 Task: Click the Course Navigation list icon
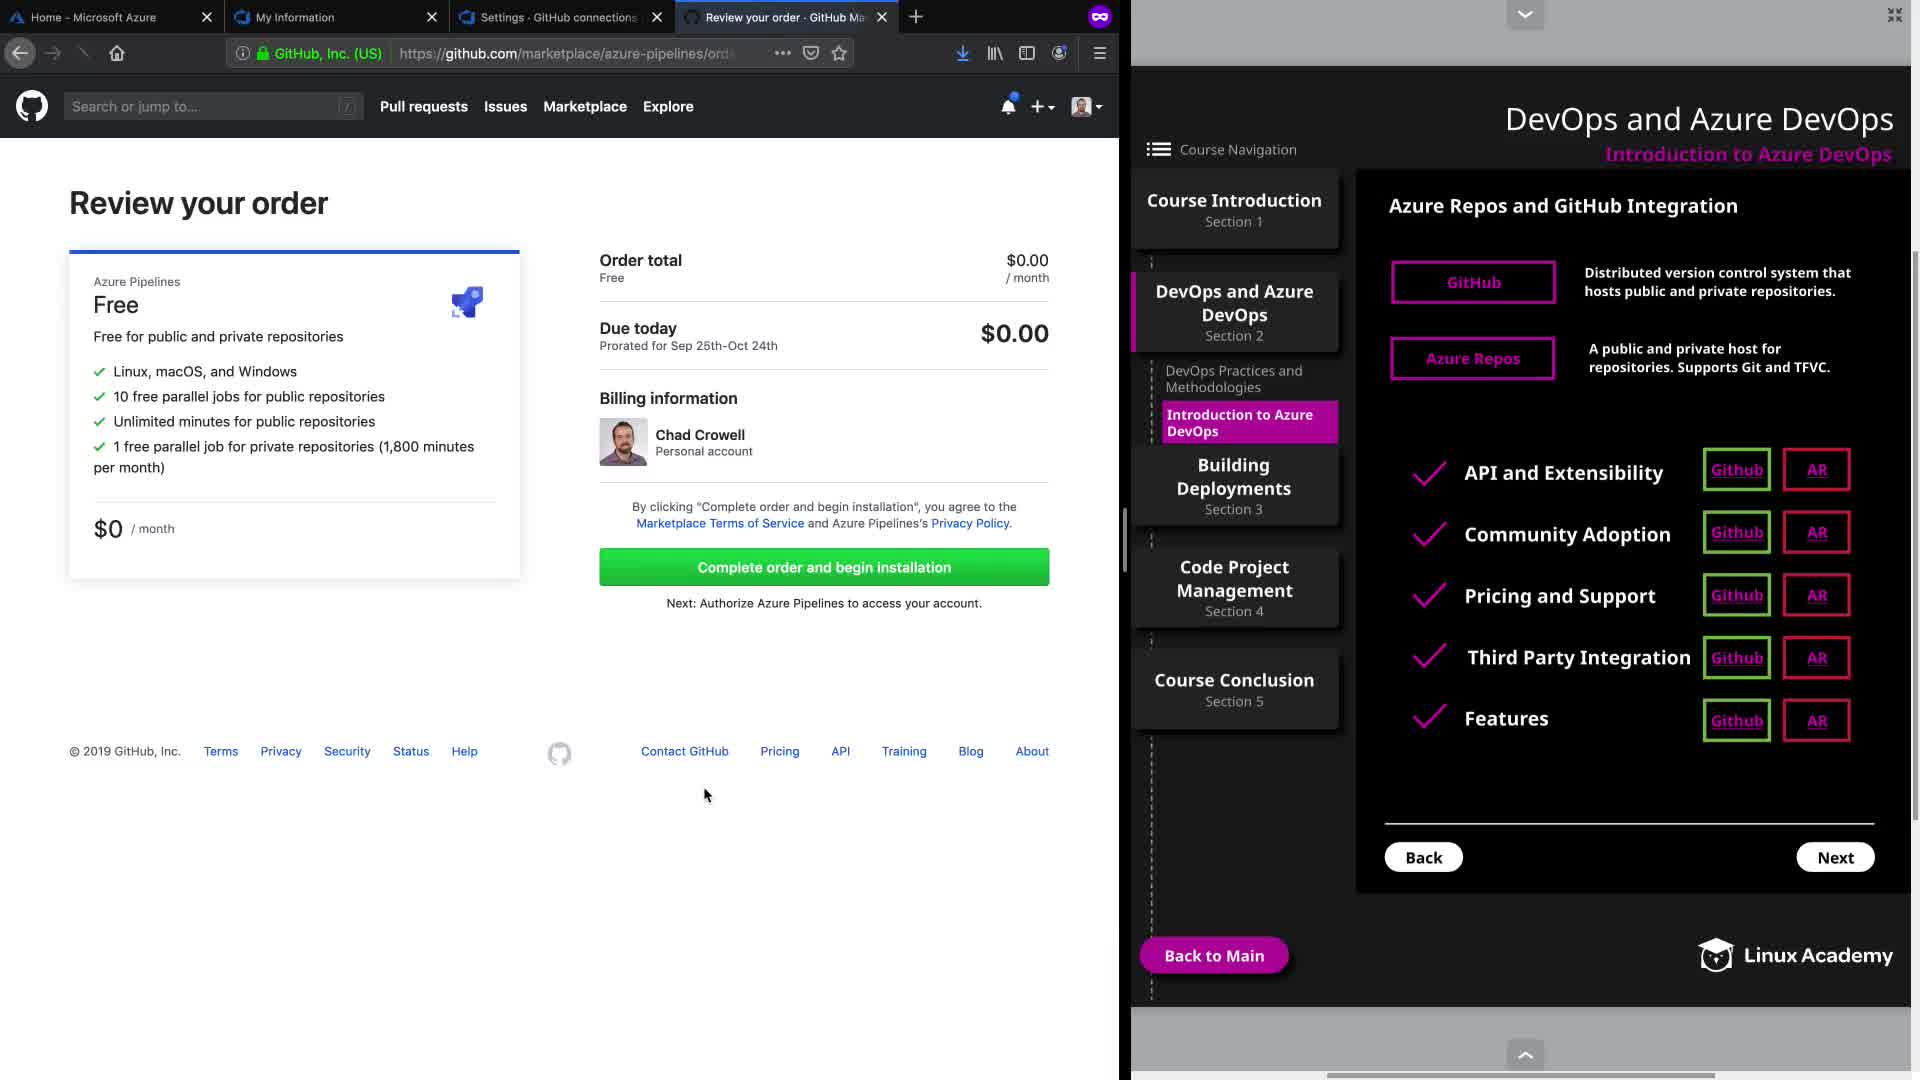(1158, 149)
